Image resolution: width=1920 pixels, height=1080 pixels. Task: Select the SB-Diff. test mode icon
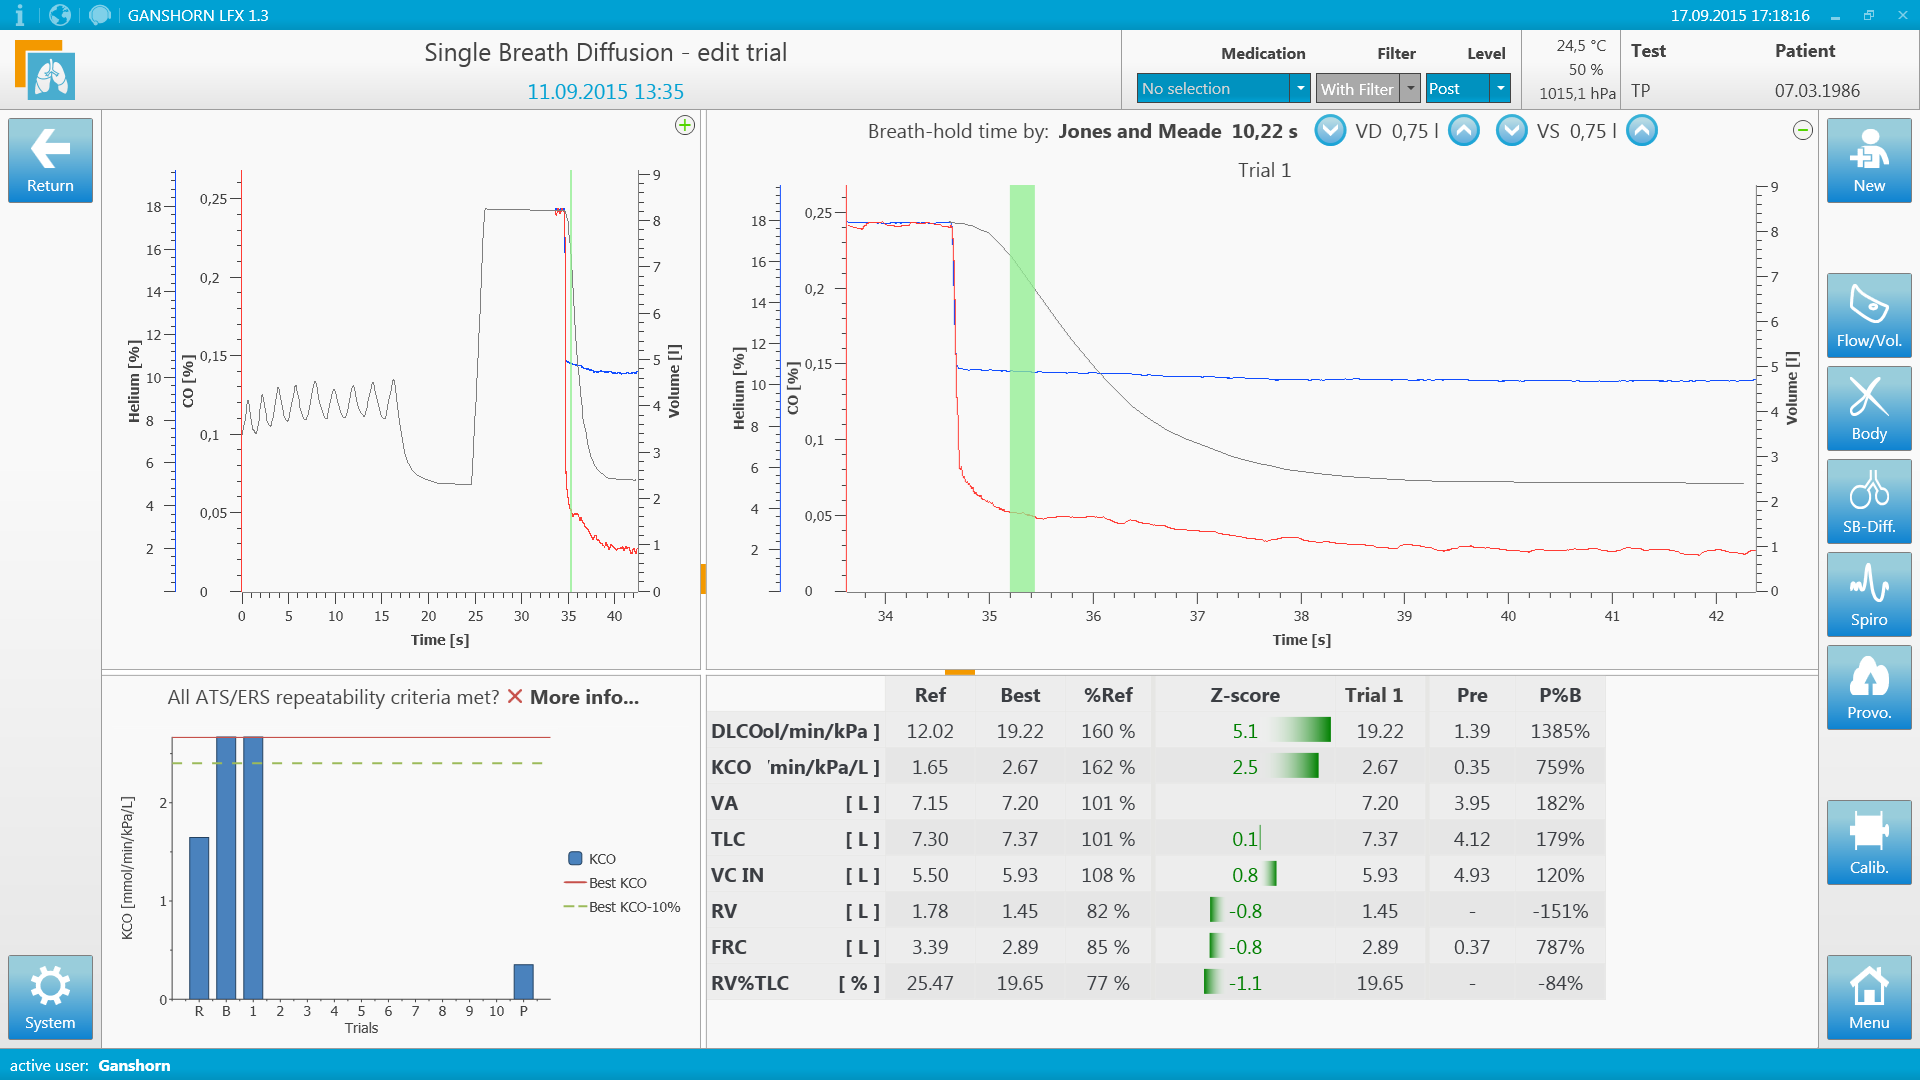pyautogui.click(x=1868, y=501)
